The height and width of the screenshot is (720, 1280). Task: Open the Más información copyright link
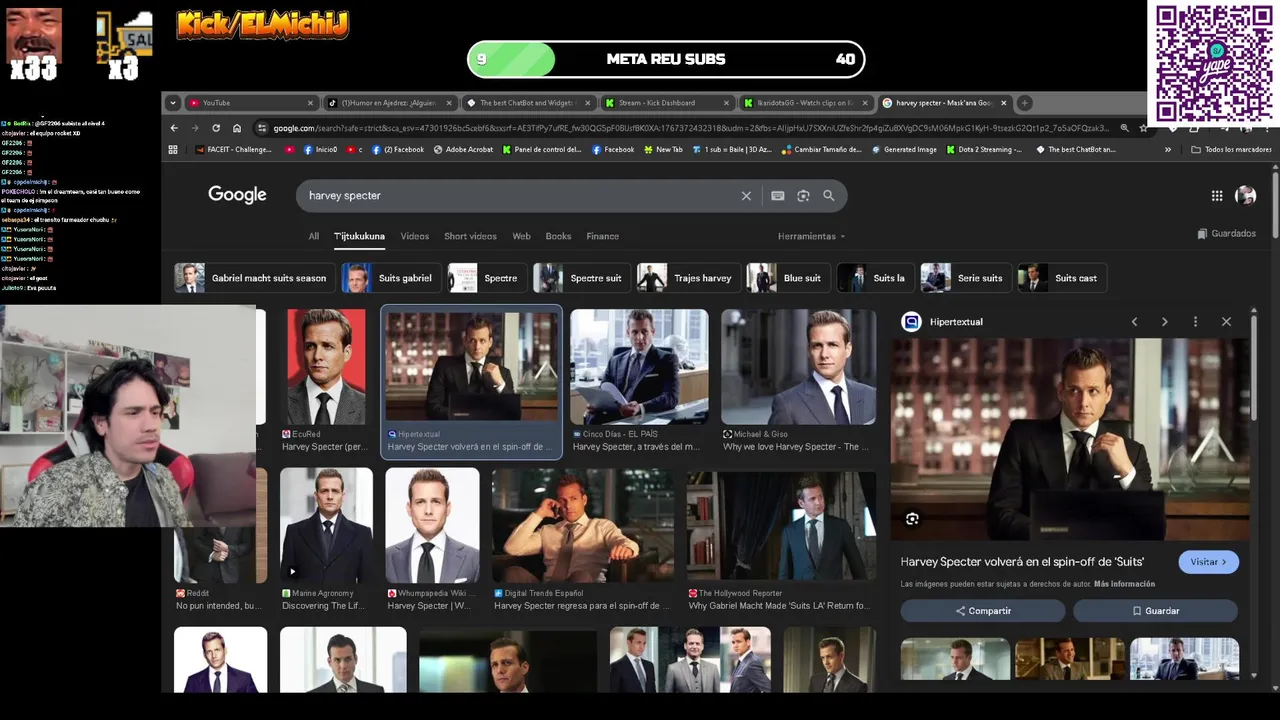1124,584
